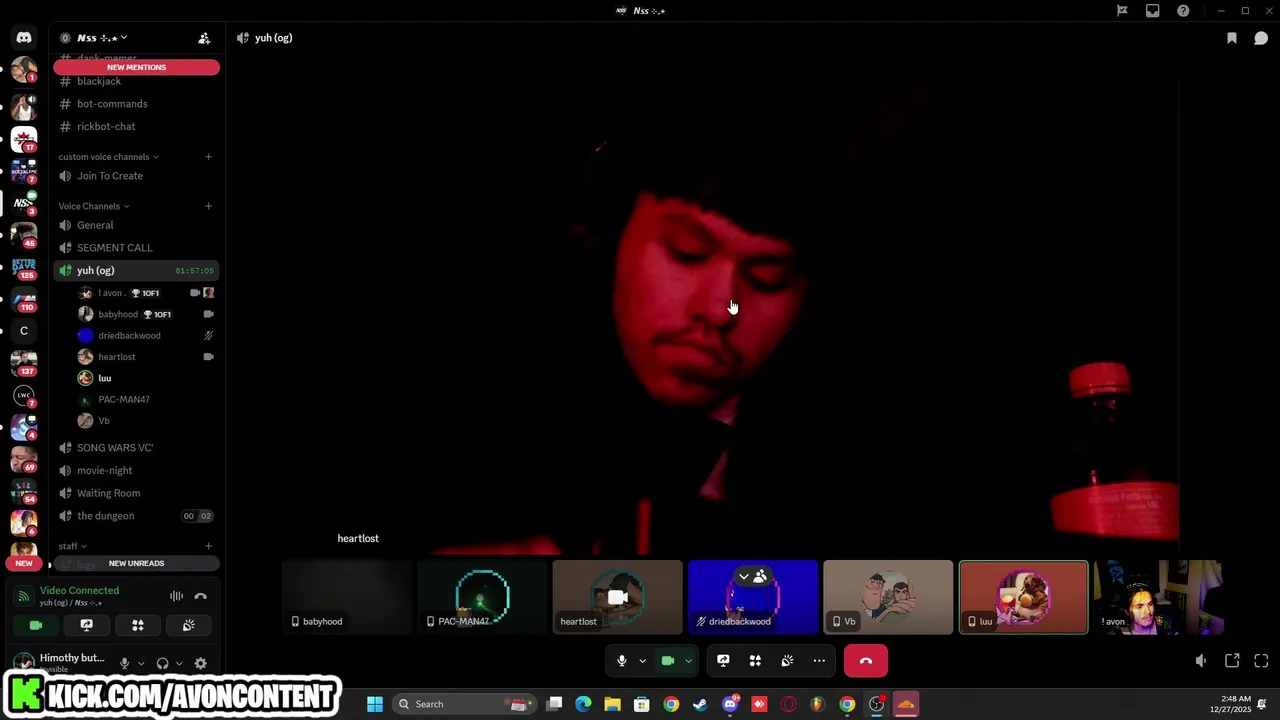Screen dimensions: 1280x720
Task: Open more options ellipsis in call bar
Action: 819,661
